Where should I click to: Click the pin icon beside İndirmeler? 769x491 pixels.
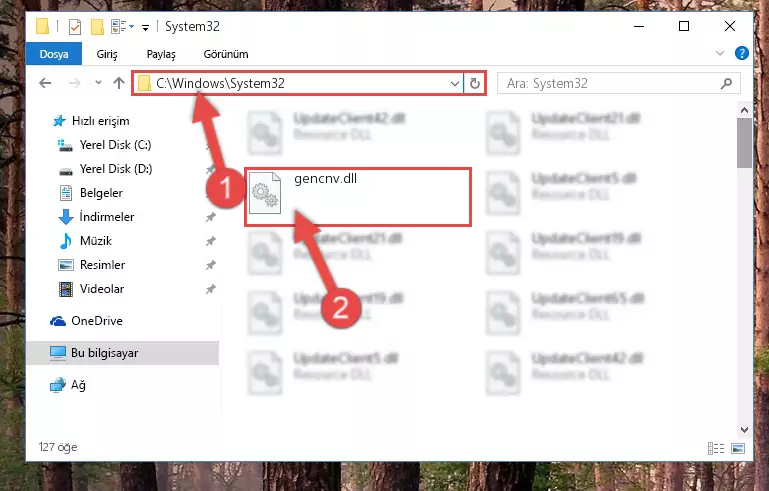(x=210, y=217)
